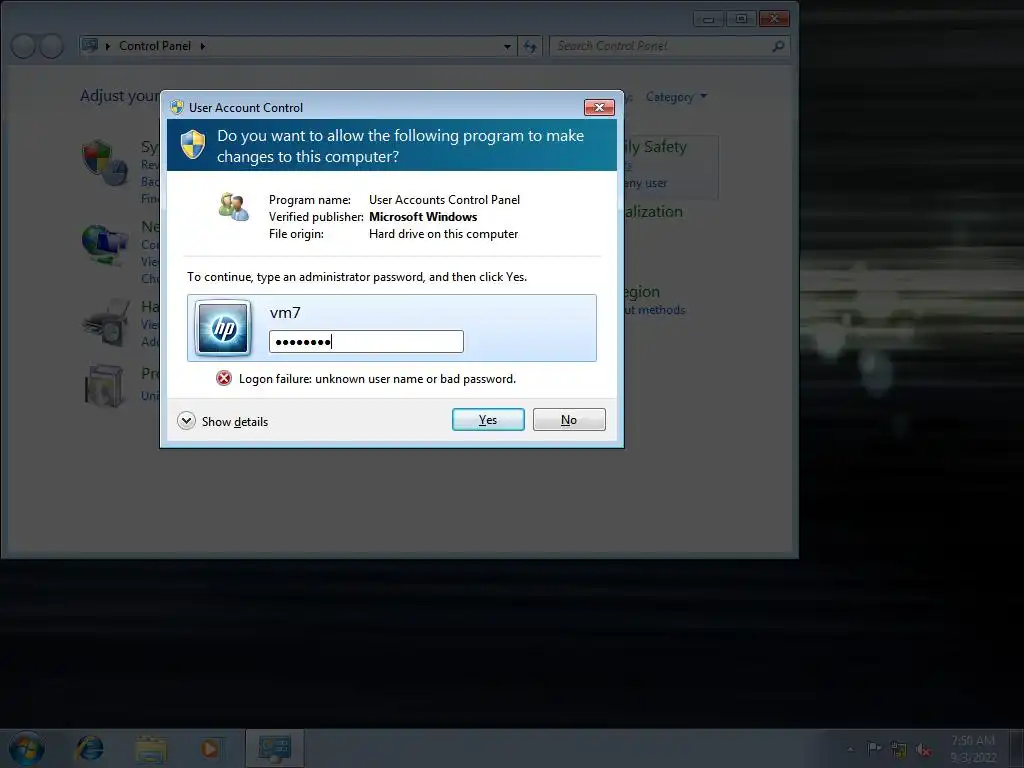Viewport: 1024px width, 768px height.
Task: Click the UAC shield icon in banner
Action: tap(193, 144)
